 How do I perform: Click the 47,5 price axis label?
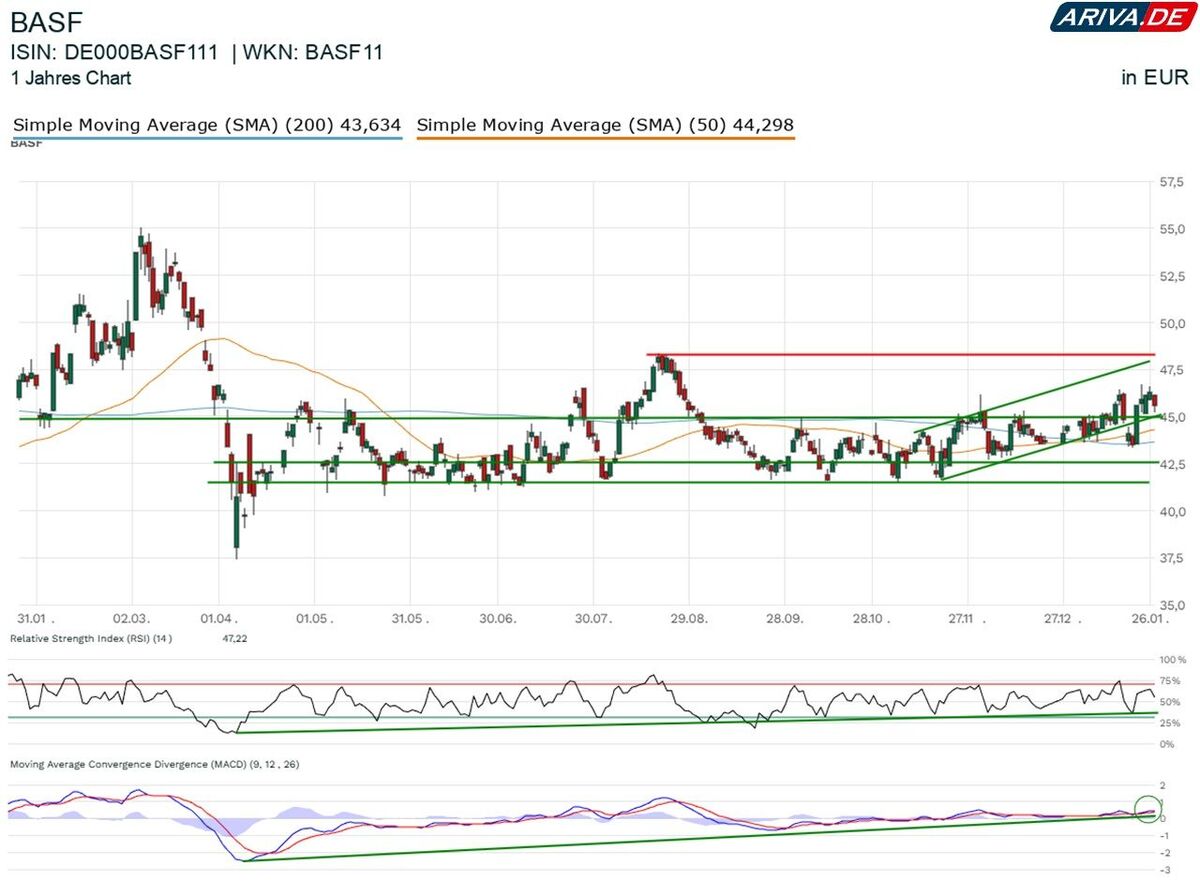click(1171, 370)
